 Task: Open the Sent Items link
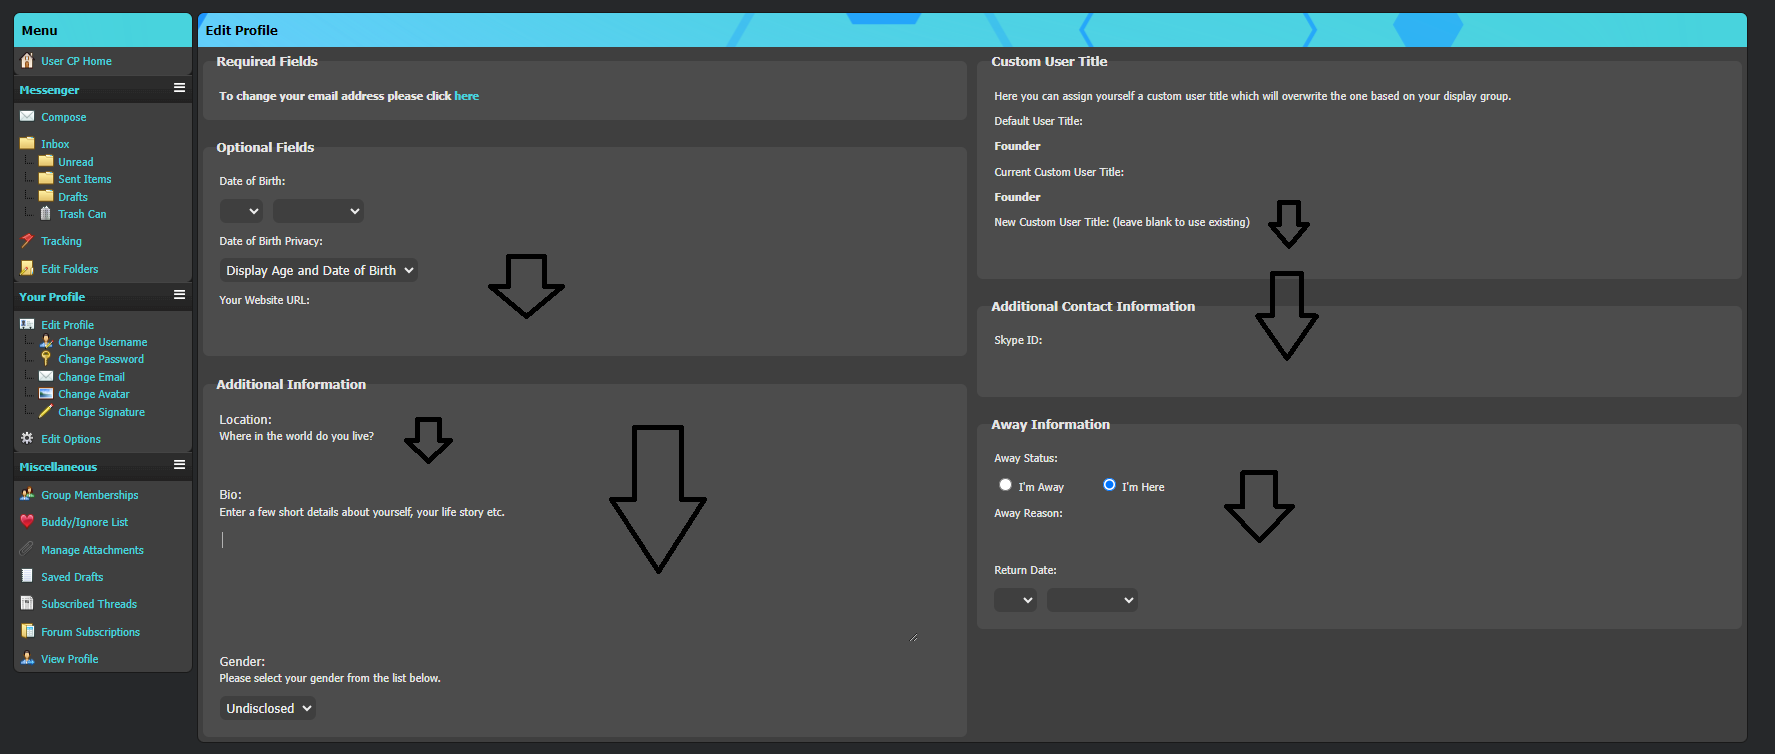coord(85,179)
